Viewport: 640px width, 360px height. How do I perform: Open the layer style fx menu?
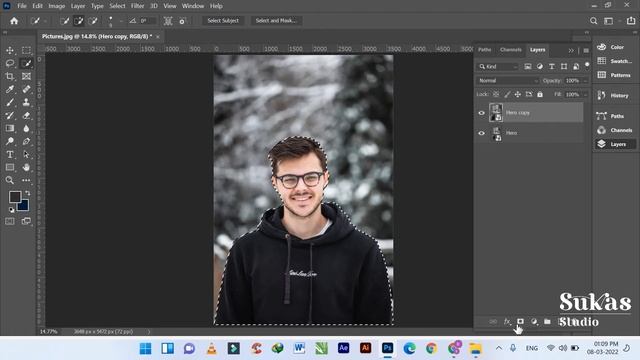[507, 322]
